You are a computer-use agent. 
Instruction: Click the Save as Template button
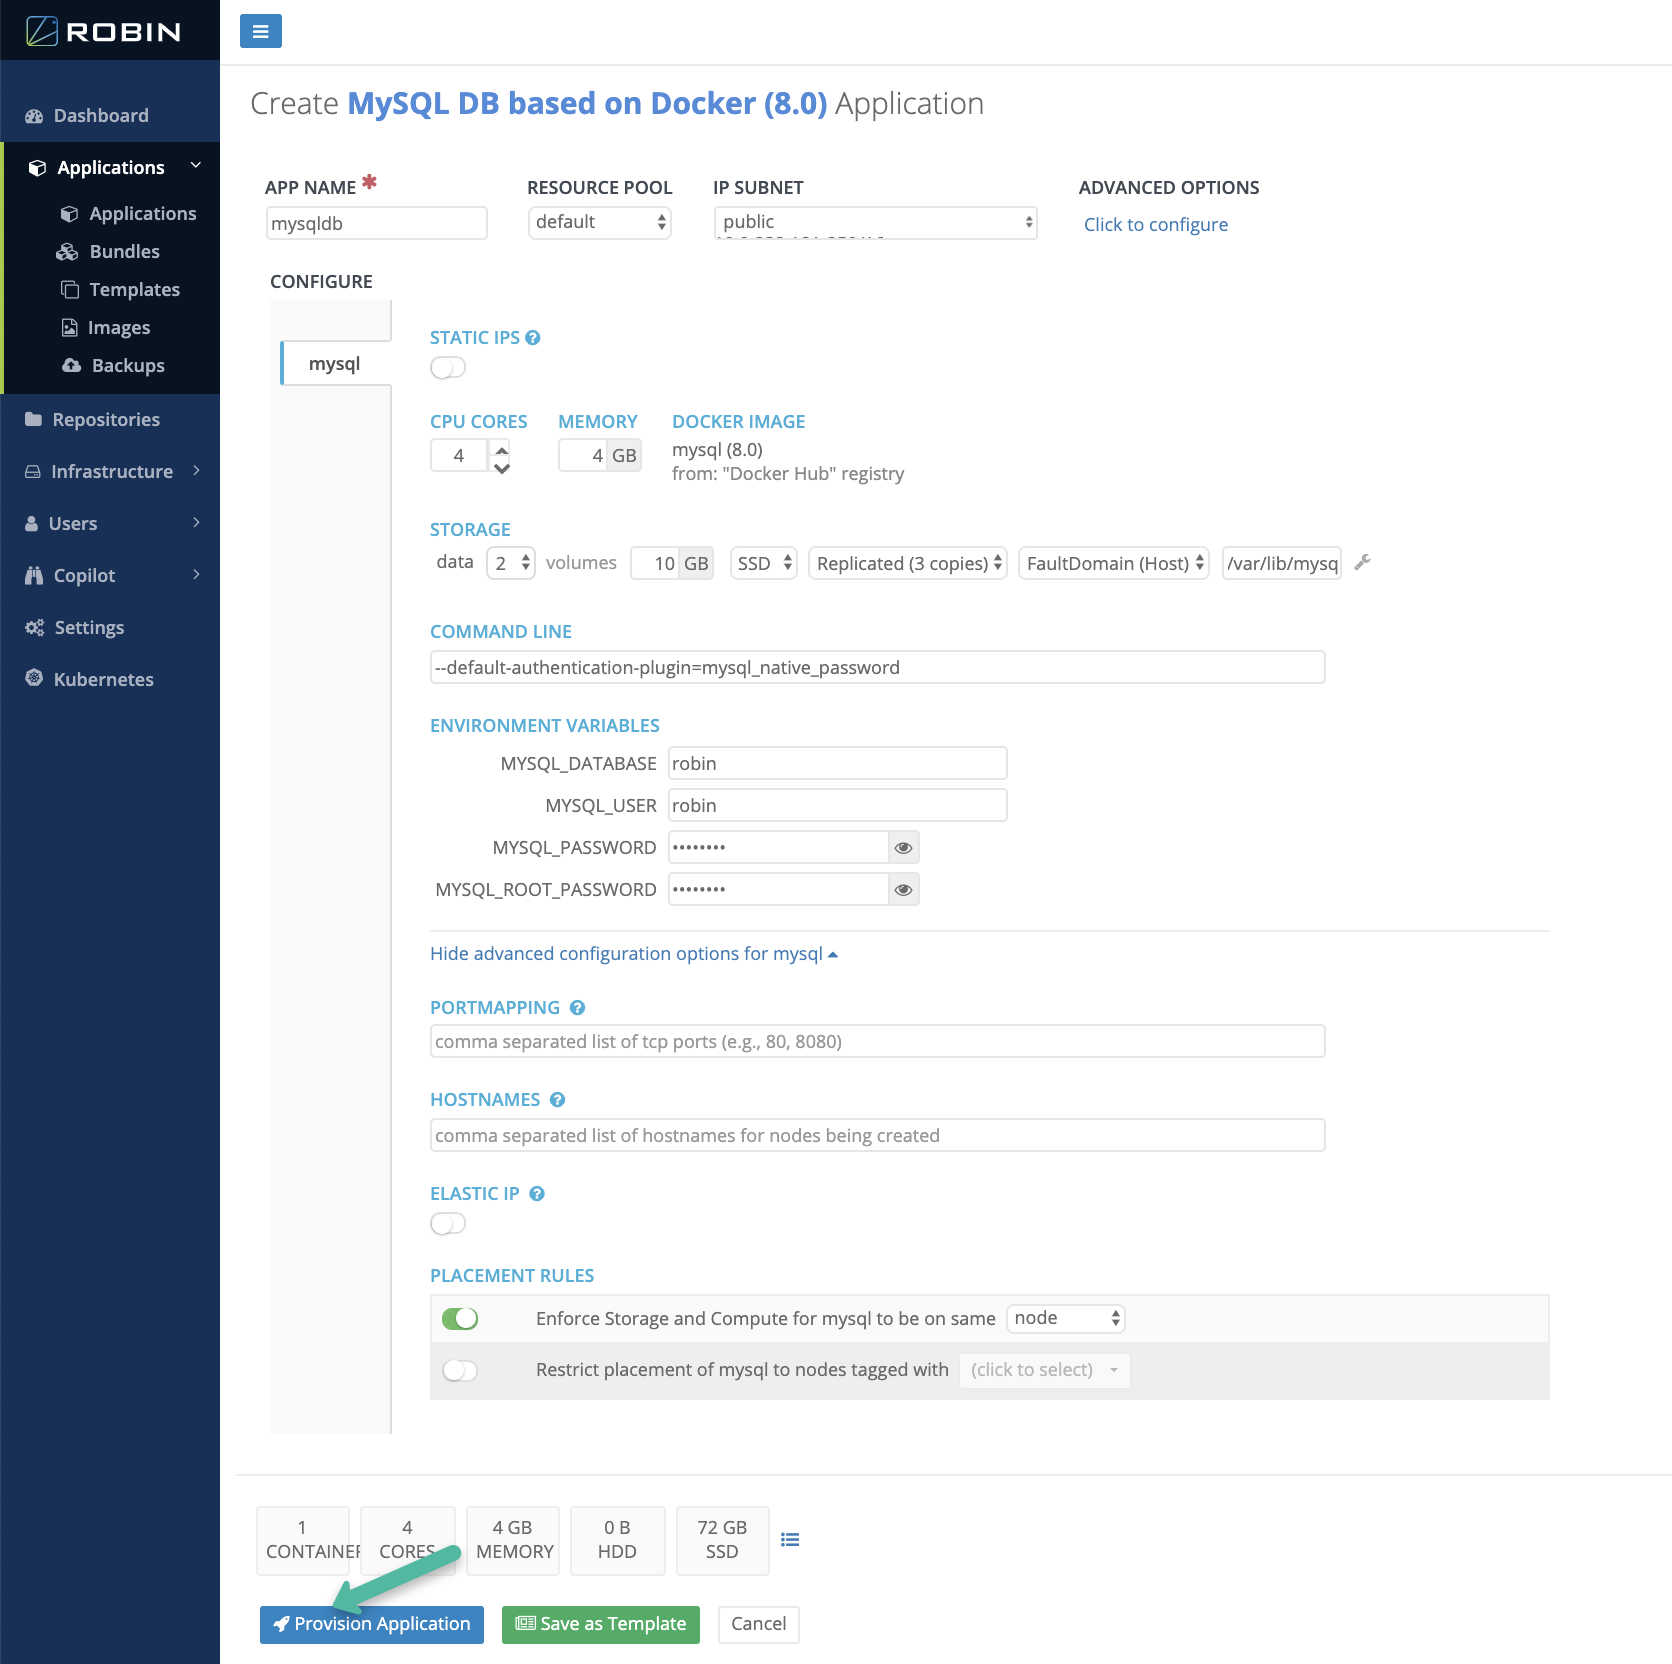pos(601,1624)
